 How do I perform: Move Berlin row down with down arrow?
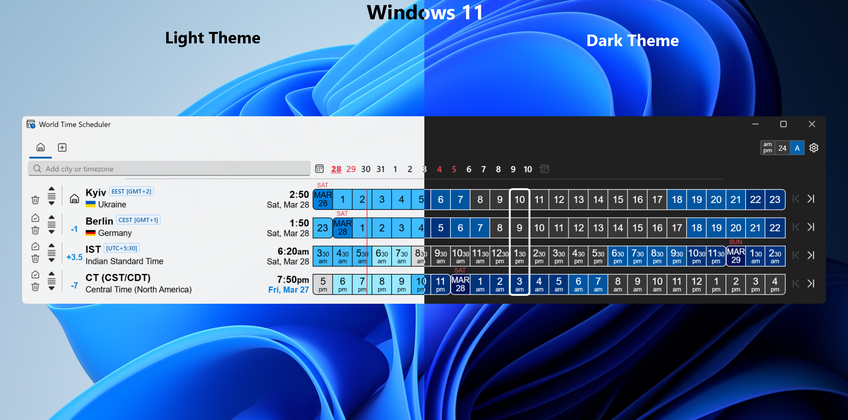tap(51, 232)
